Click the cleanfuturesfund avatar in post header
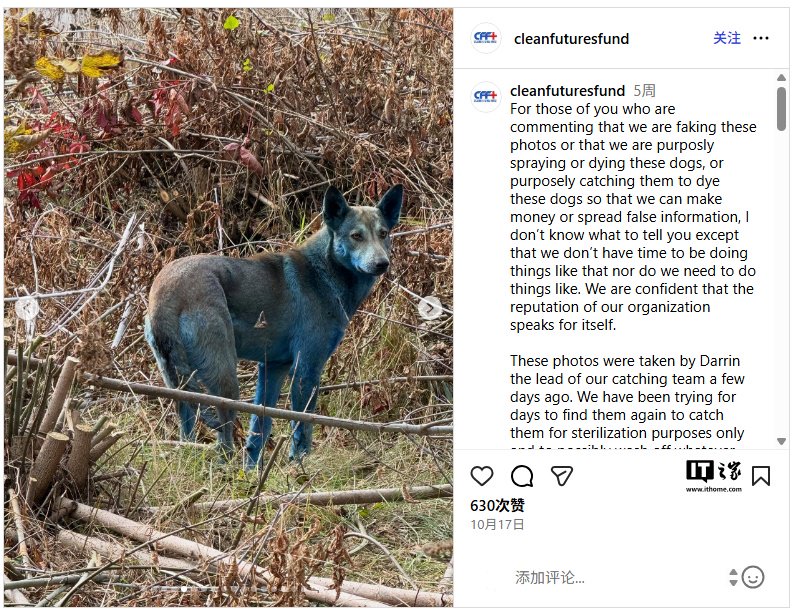This screenshot has height=615, width=793. pos(486,38)
